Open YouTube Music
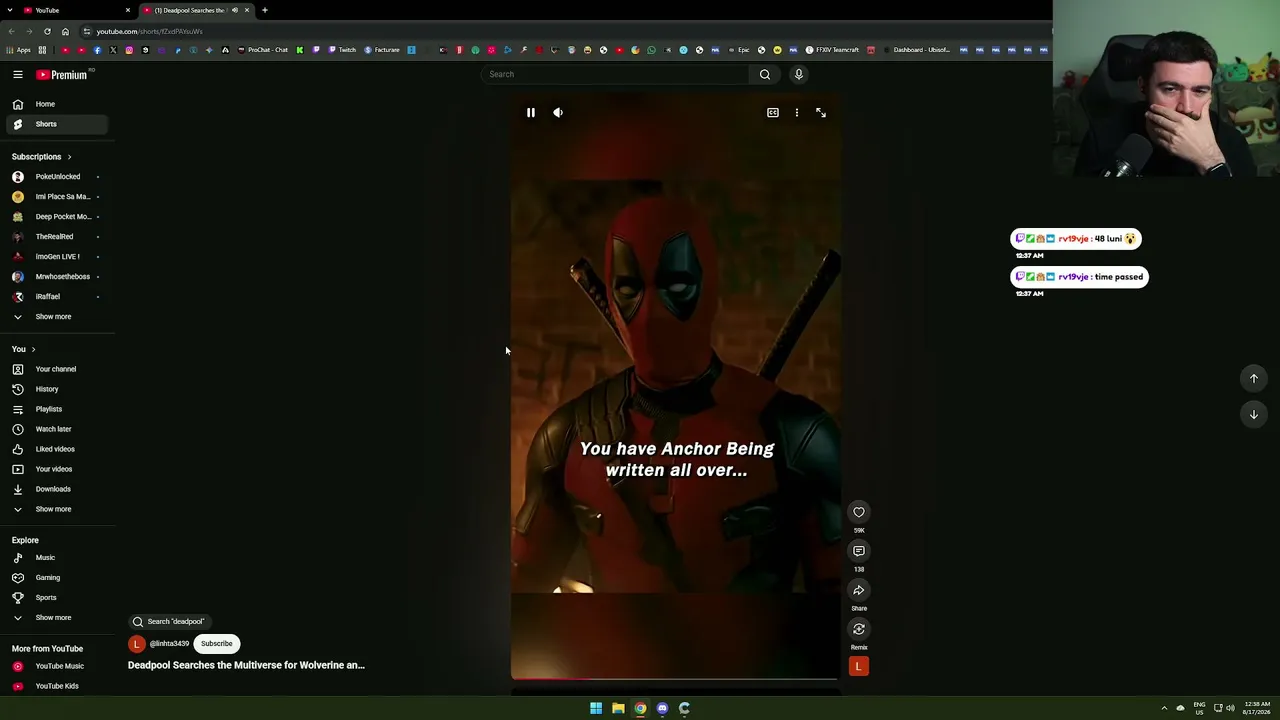Image resolution: width=1280 pixels, height=720 pixels. pos(57,666)
